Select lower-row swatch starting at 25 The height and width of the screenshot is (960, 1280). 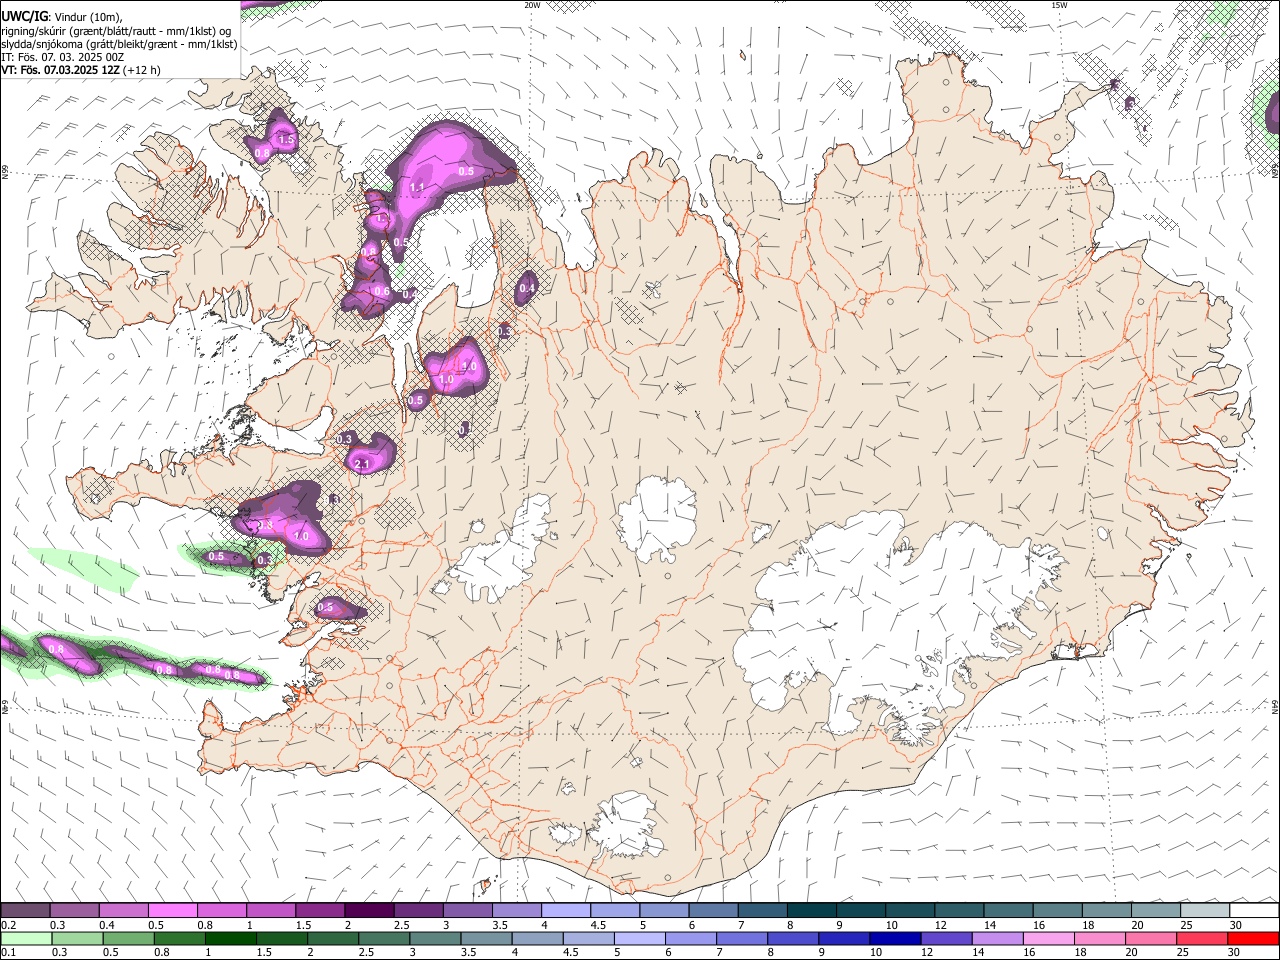1203,938
